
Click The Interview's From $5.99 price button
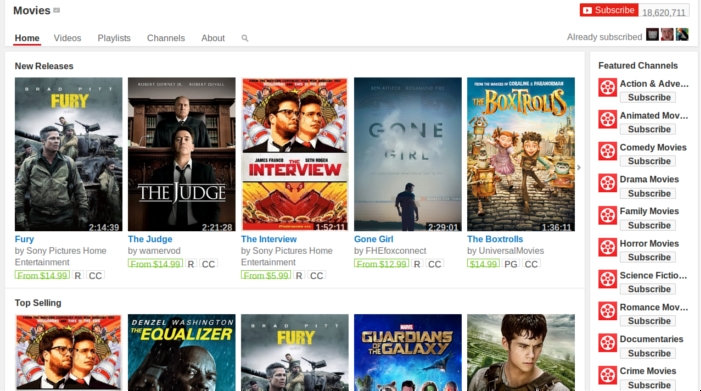point(266,275)
